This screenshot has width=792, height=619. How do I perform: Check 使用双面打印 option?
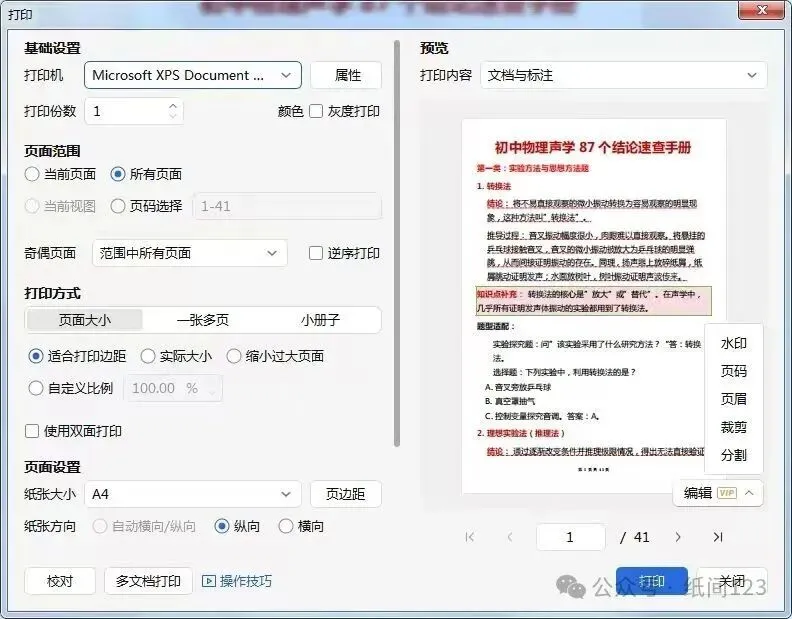(32, 431)
